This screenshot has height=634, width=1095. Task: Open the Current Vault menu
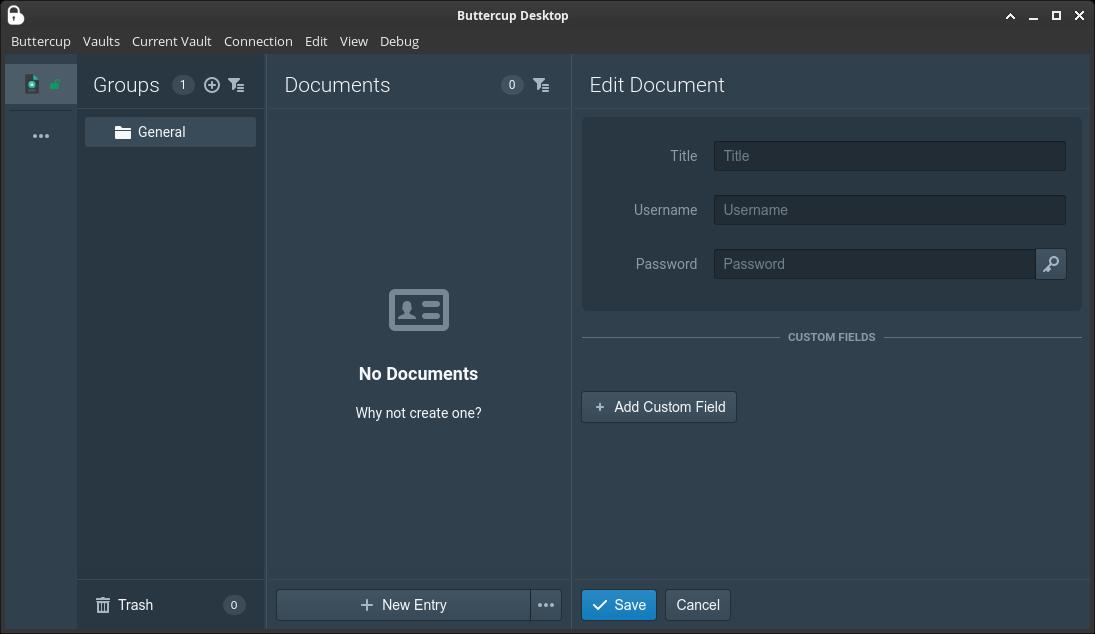point(172,41)
